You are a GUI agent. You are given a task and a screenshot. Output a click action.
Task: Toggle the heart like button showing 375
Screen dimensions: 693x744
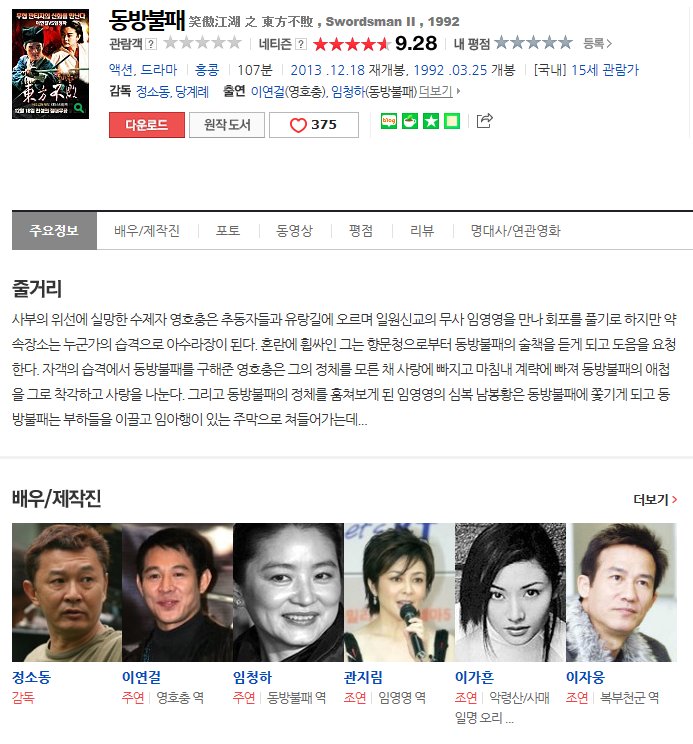[314, 125]
